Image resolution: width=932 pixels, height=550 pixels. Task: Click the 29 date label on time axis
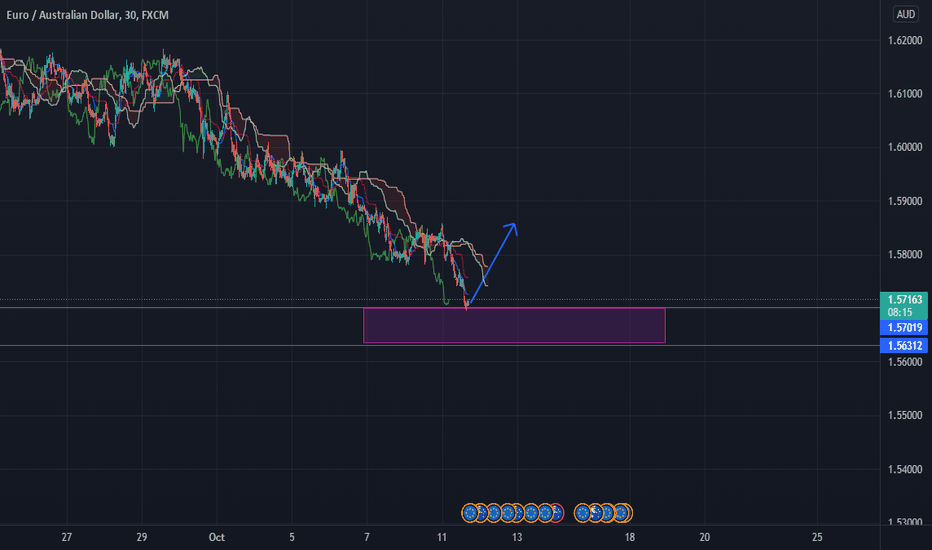point(141,538)
